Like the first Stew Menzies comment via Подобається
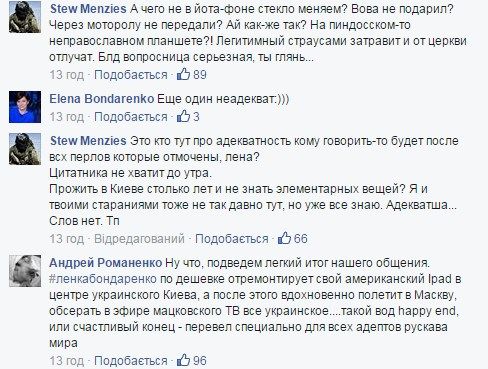Image resolution: width=488 pixels, height=369 pixels. point(131,75)
